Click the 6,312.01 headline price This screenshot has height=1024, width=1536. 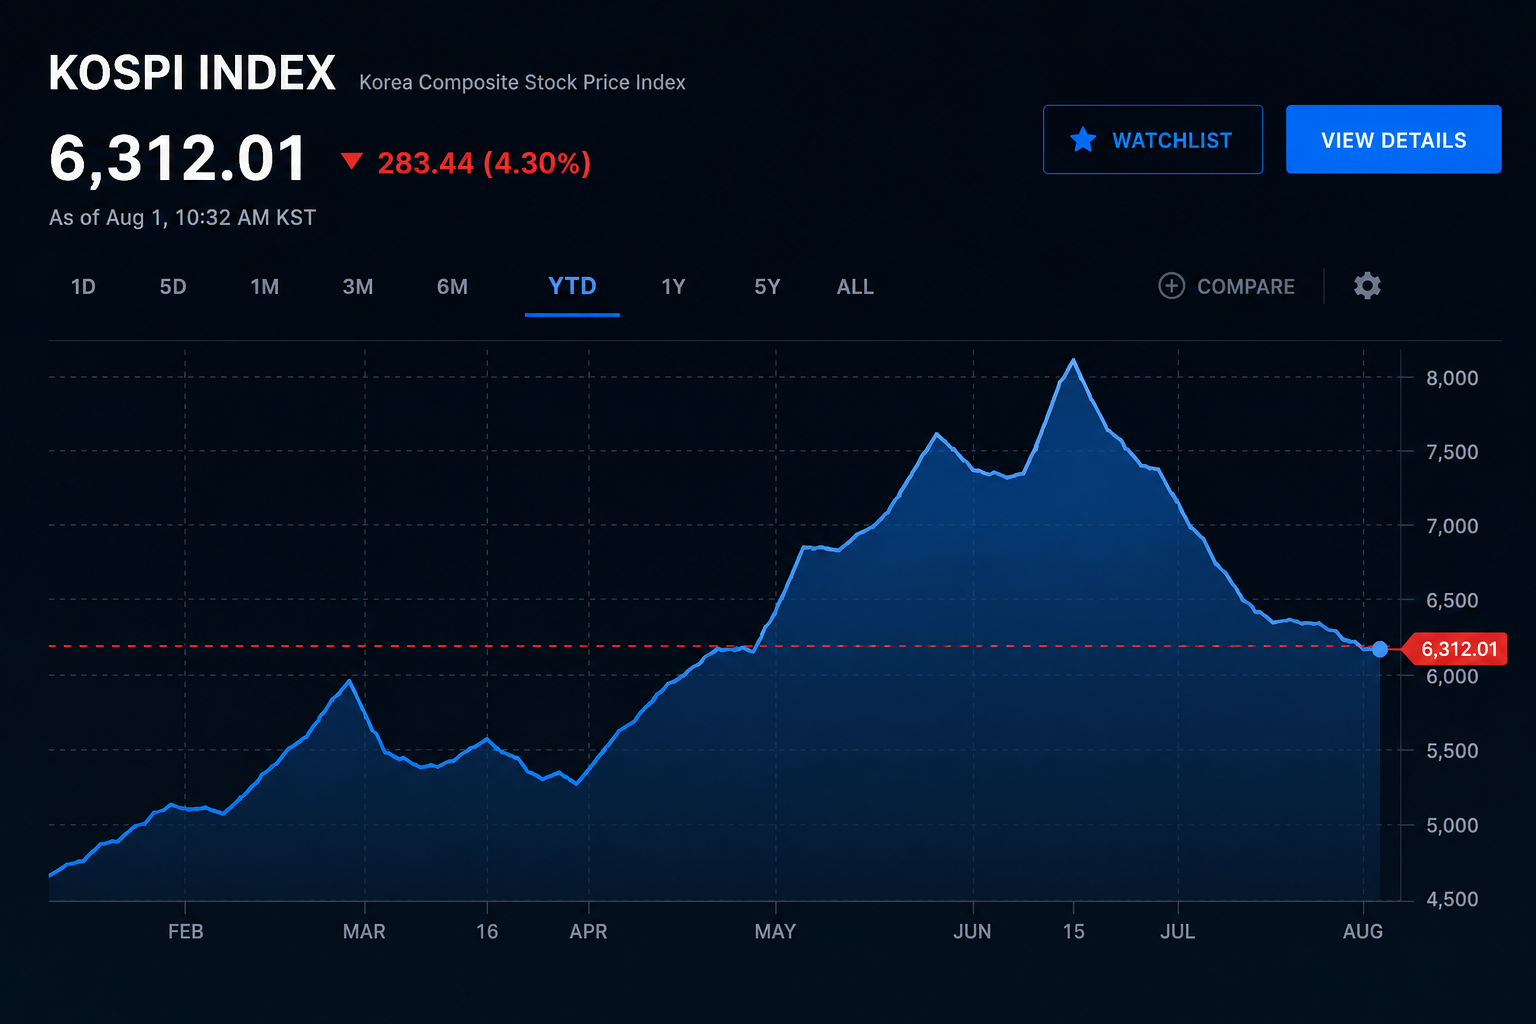(178, 159)
